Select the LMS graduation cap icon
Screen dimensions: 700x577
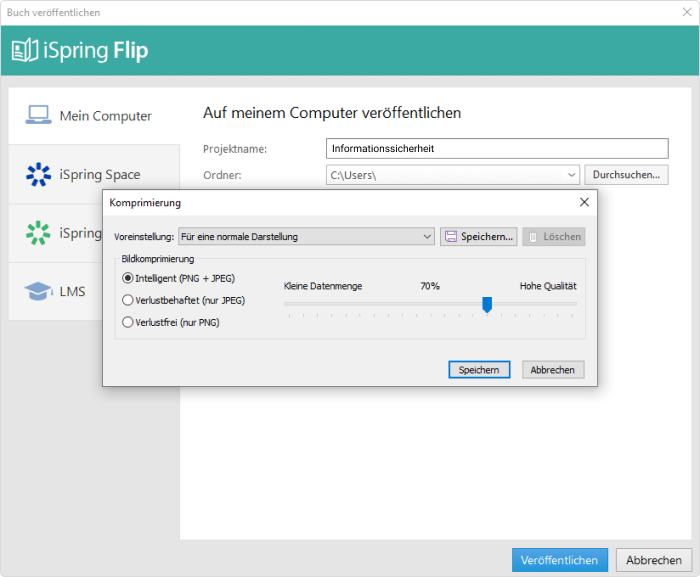tap(38, 291)
